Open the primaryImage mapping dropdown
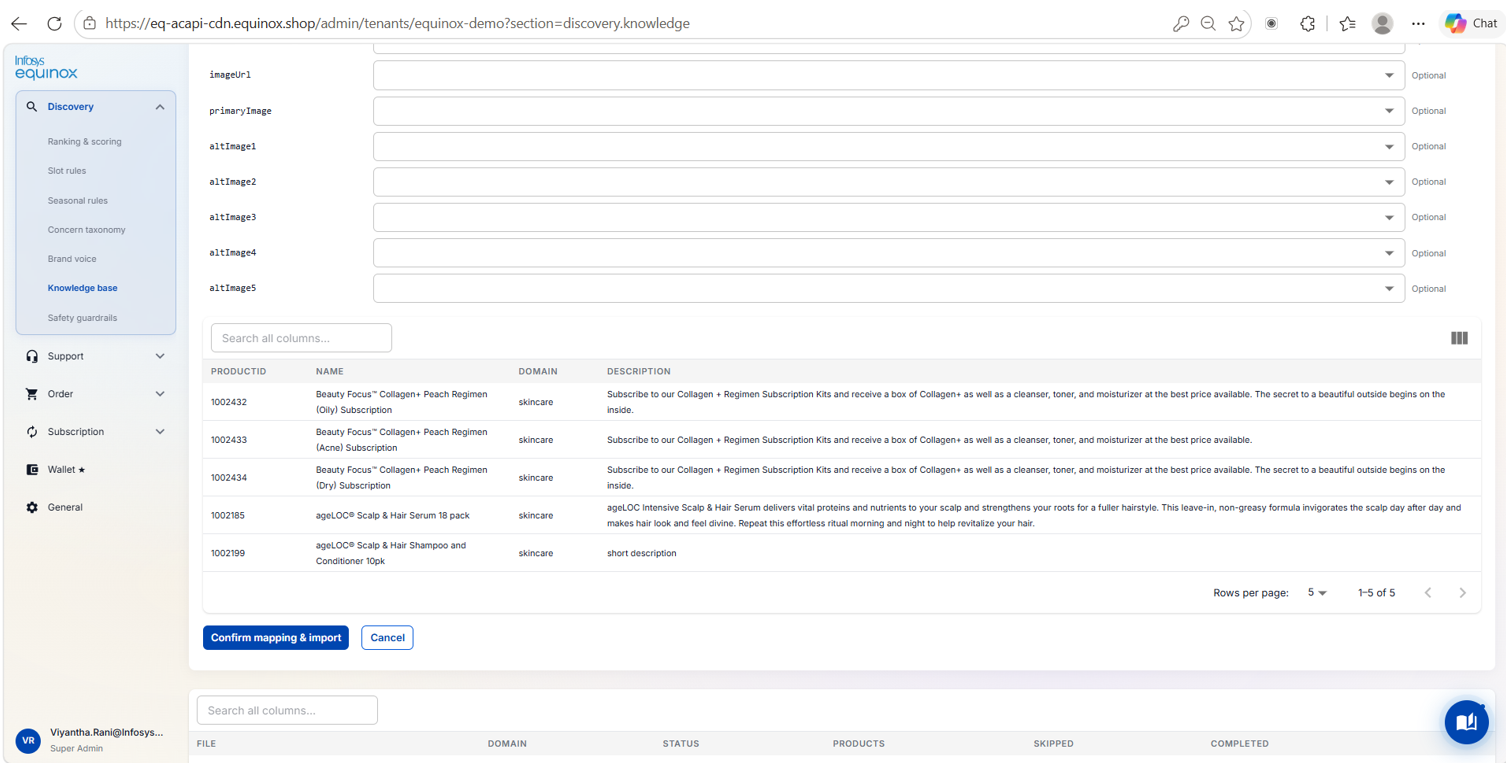 [x=888, y=111]
